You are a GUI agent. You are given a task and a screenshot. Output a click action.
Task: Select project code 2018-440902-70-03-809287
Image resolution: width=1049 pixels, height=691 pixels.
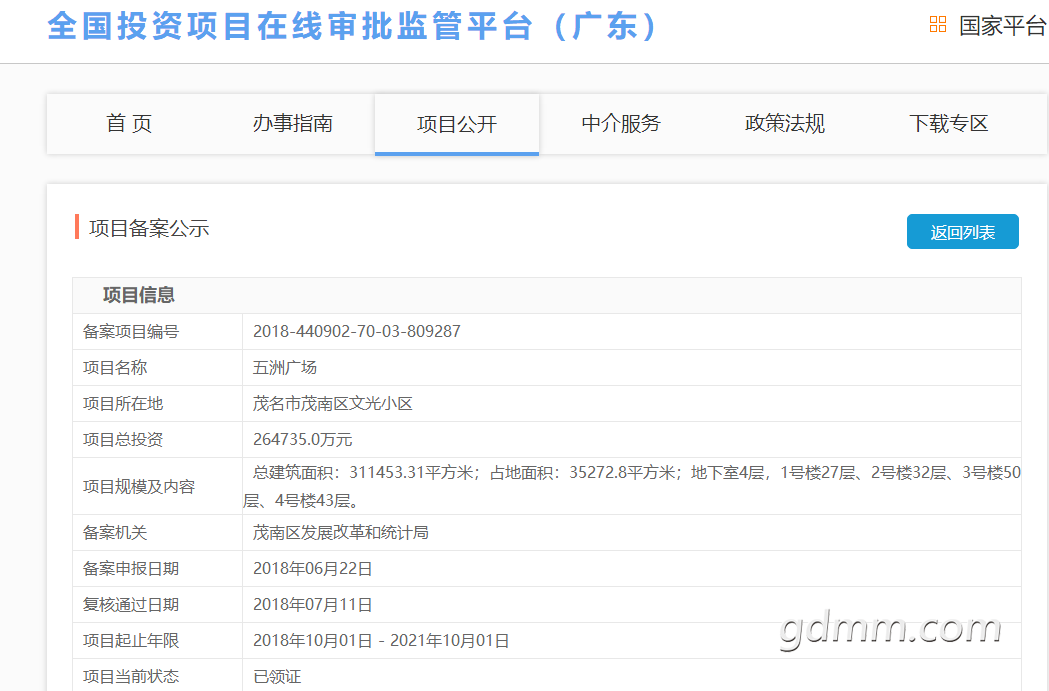357,331
